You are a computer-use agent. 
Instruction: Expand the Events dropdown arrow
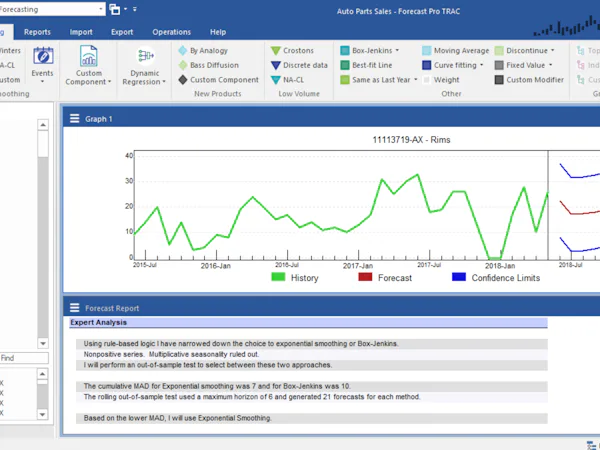[42, 82]
